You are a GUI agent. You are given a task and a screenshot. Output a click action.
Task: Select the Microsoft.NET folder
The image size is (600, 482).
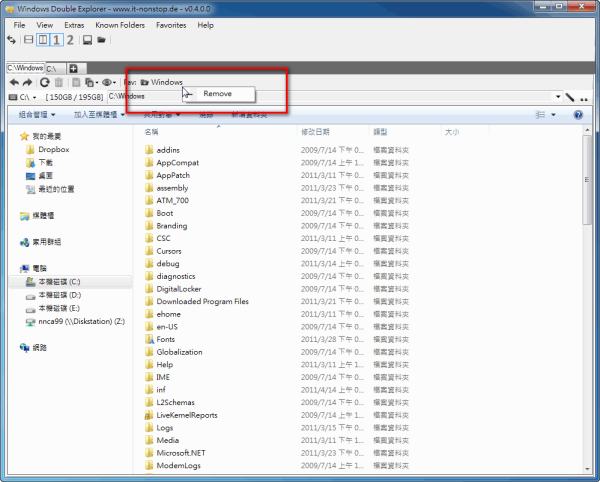(x=175, y=453)
